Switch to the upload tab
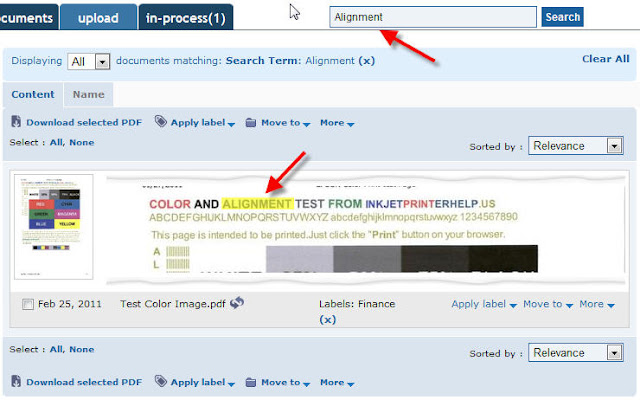 click(98, 18)
